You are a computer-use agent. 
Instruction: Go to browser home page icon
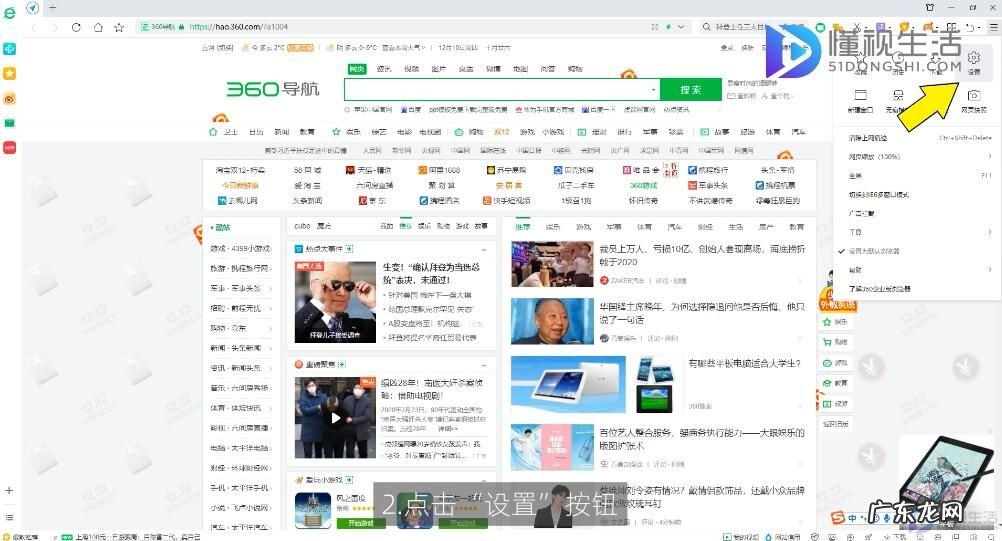[x=98, y=27]
